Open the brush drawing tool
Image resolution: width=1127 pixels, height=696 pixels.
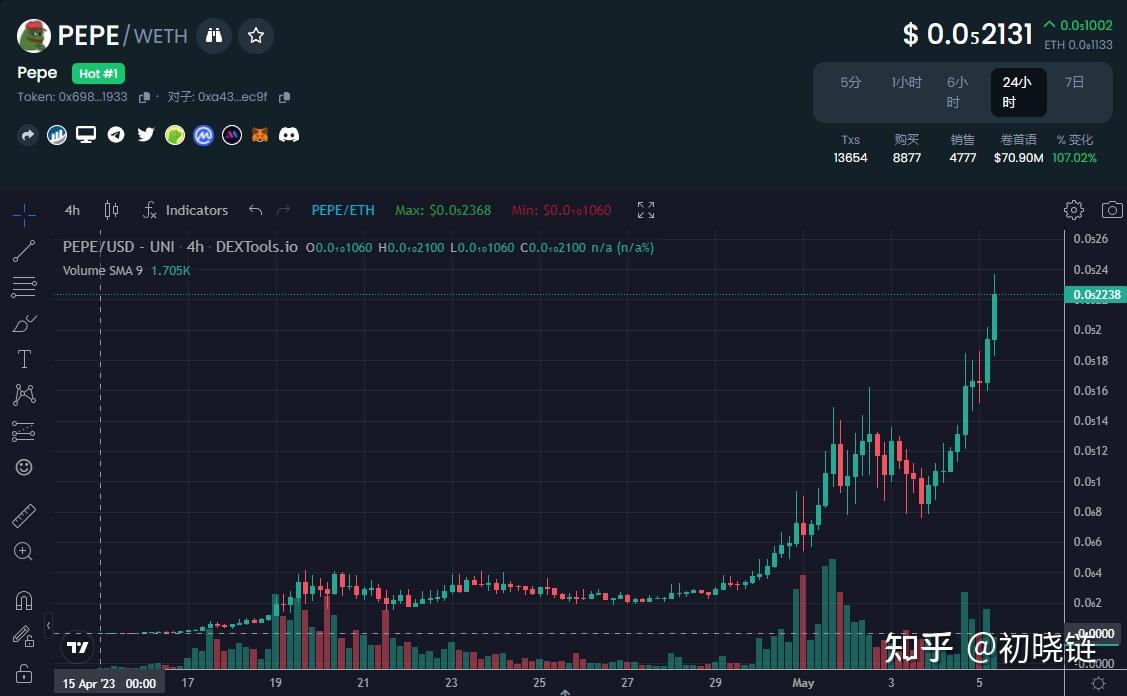tap(24, 323)
